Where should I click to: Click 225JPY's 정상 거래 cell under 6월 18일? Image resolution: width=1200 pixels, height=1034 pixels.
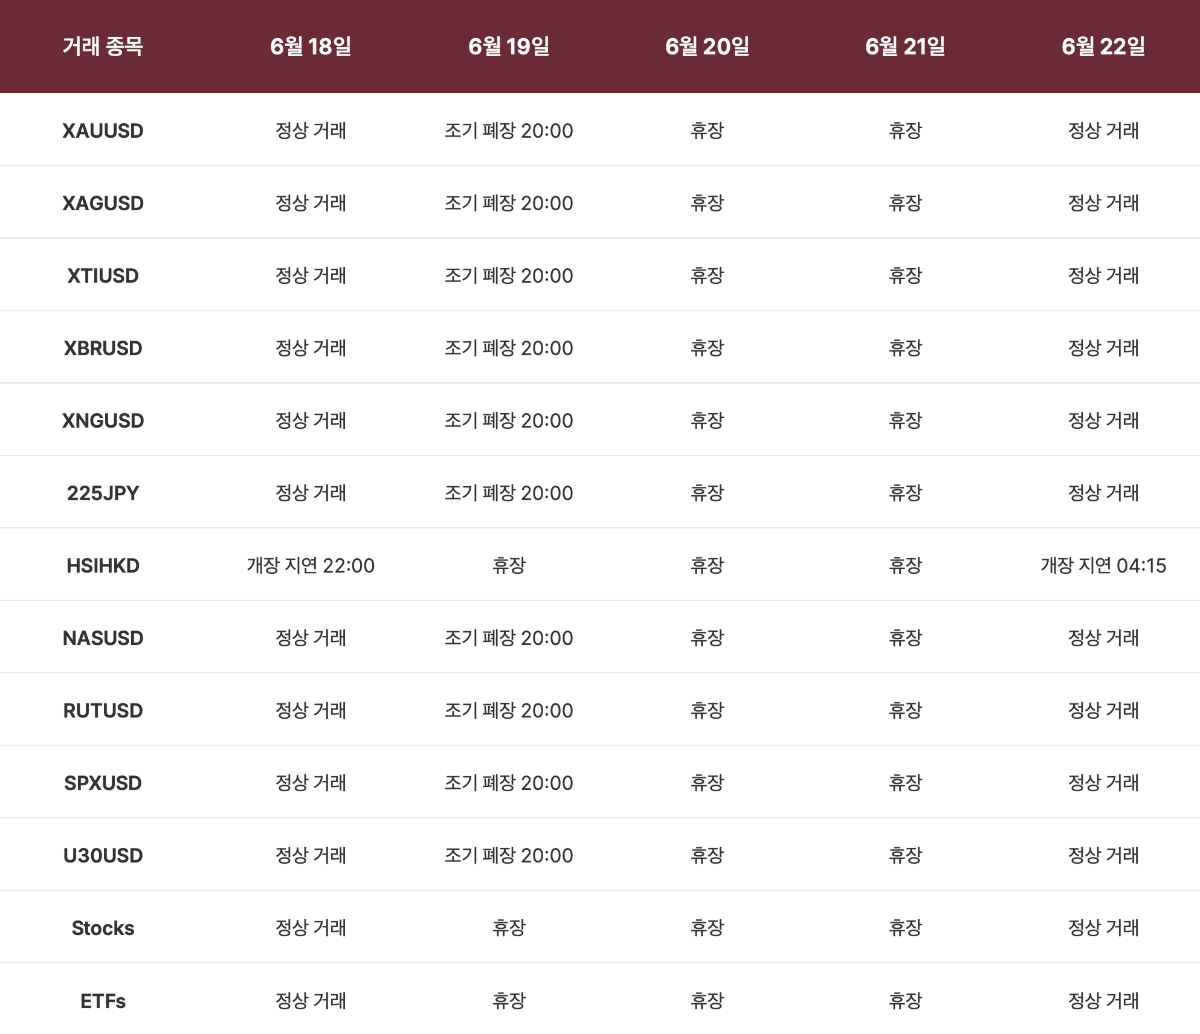(311, 493)
